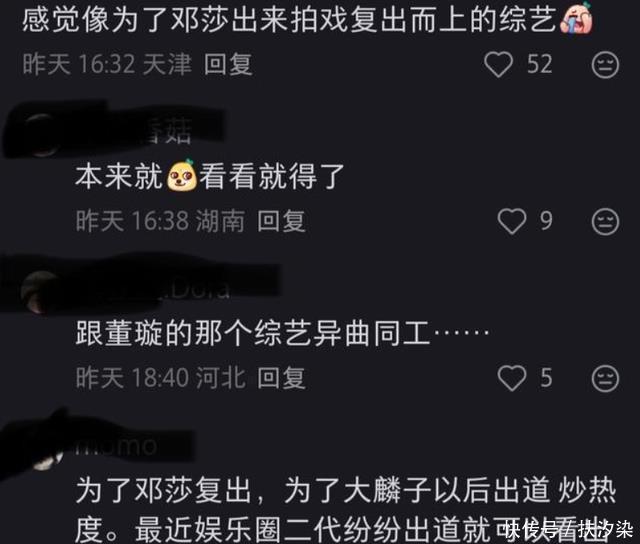
Task: Open the comment 为了邓莎复出，为了大麟子
Action: click(346, 510)
